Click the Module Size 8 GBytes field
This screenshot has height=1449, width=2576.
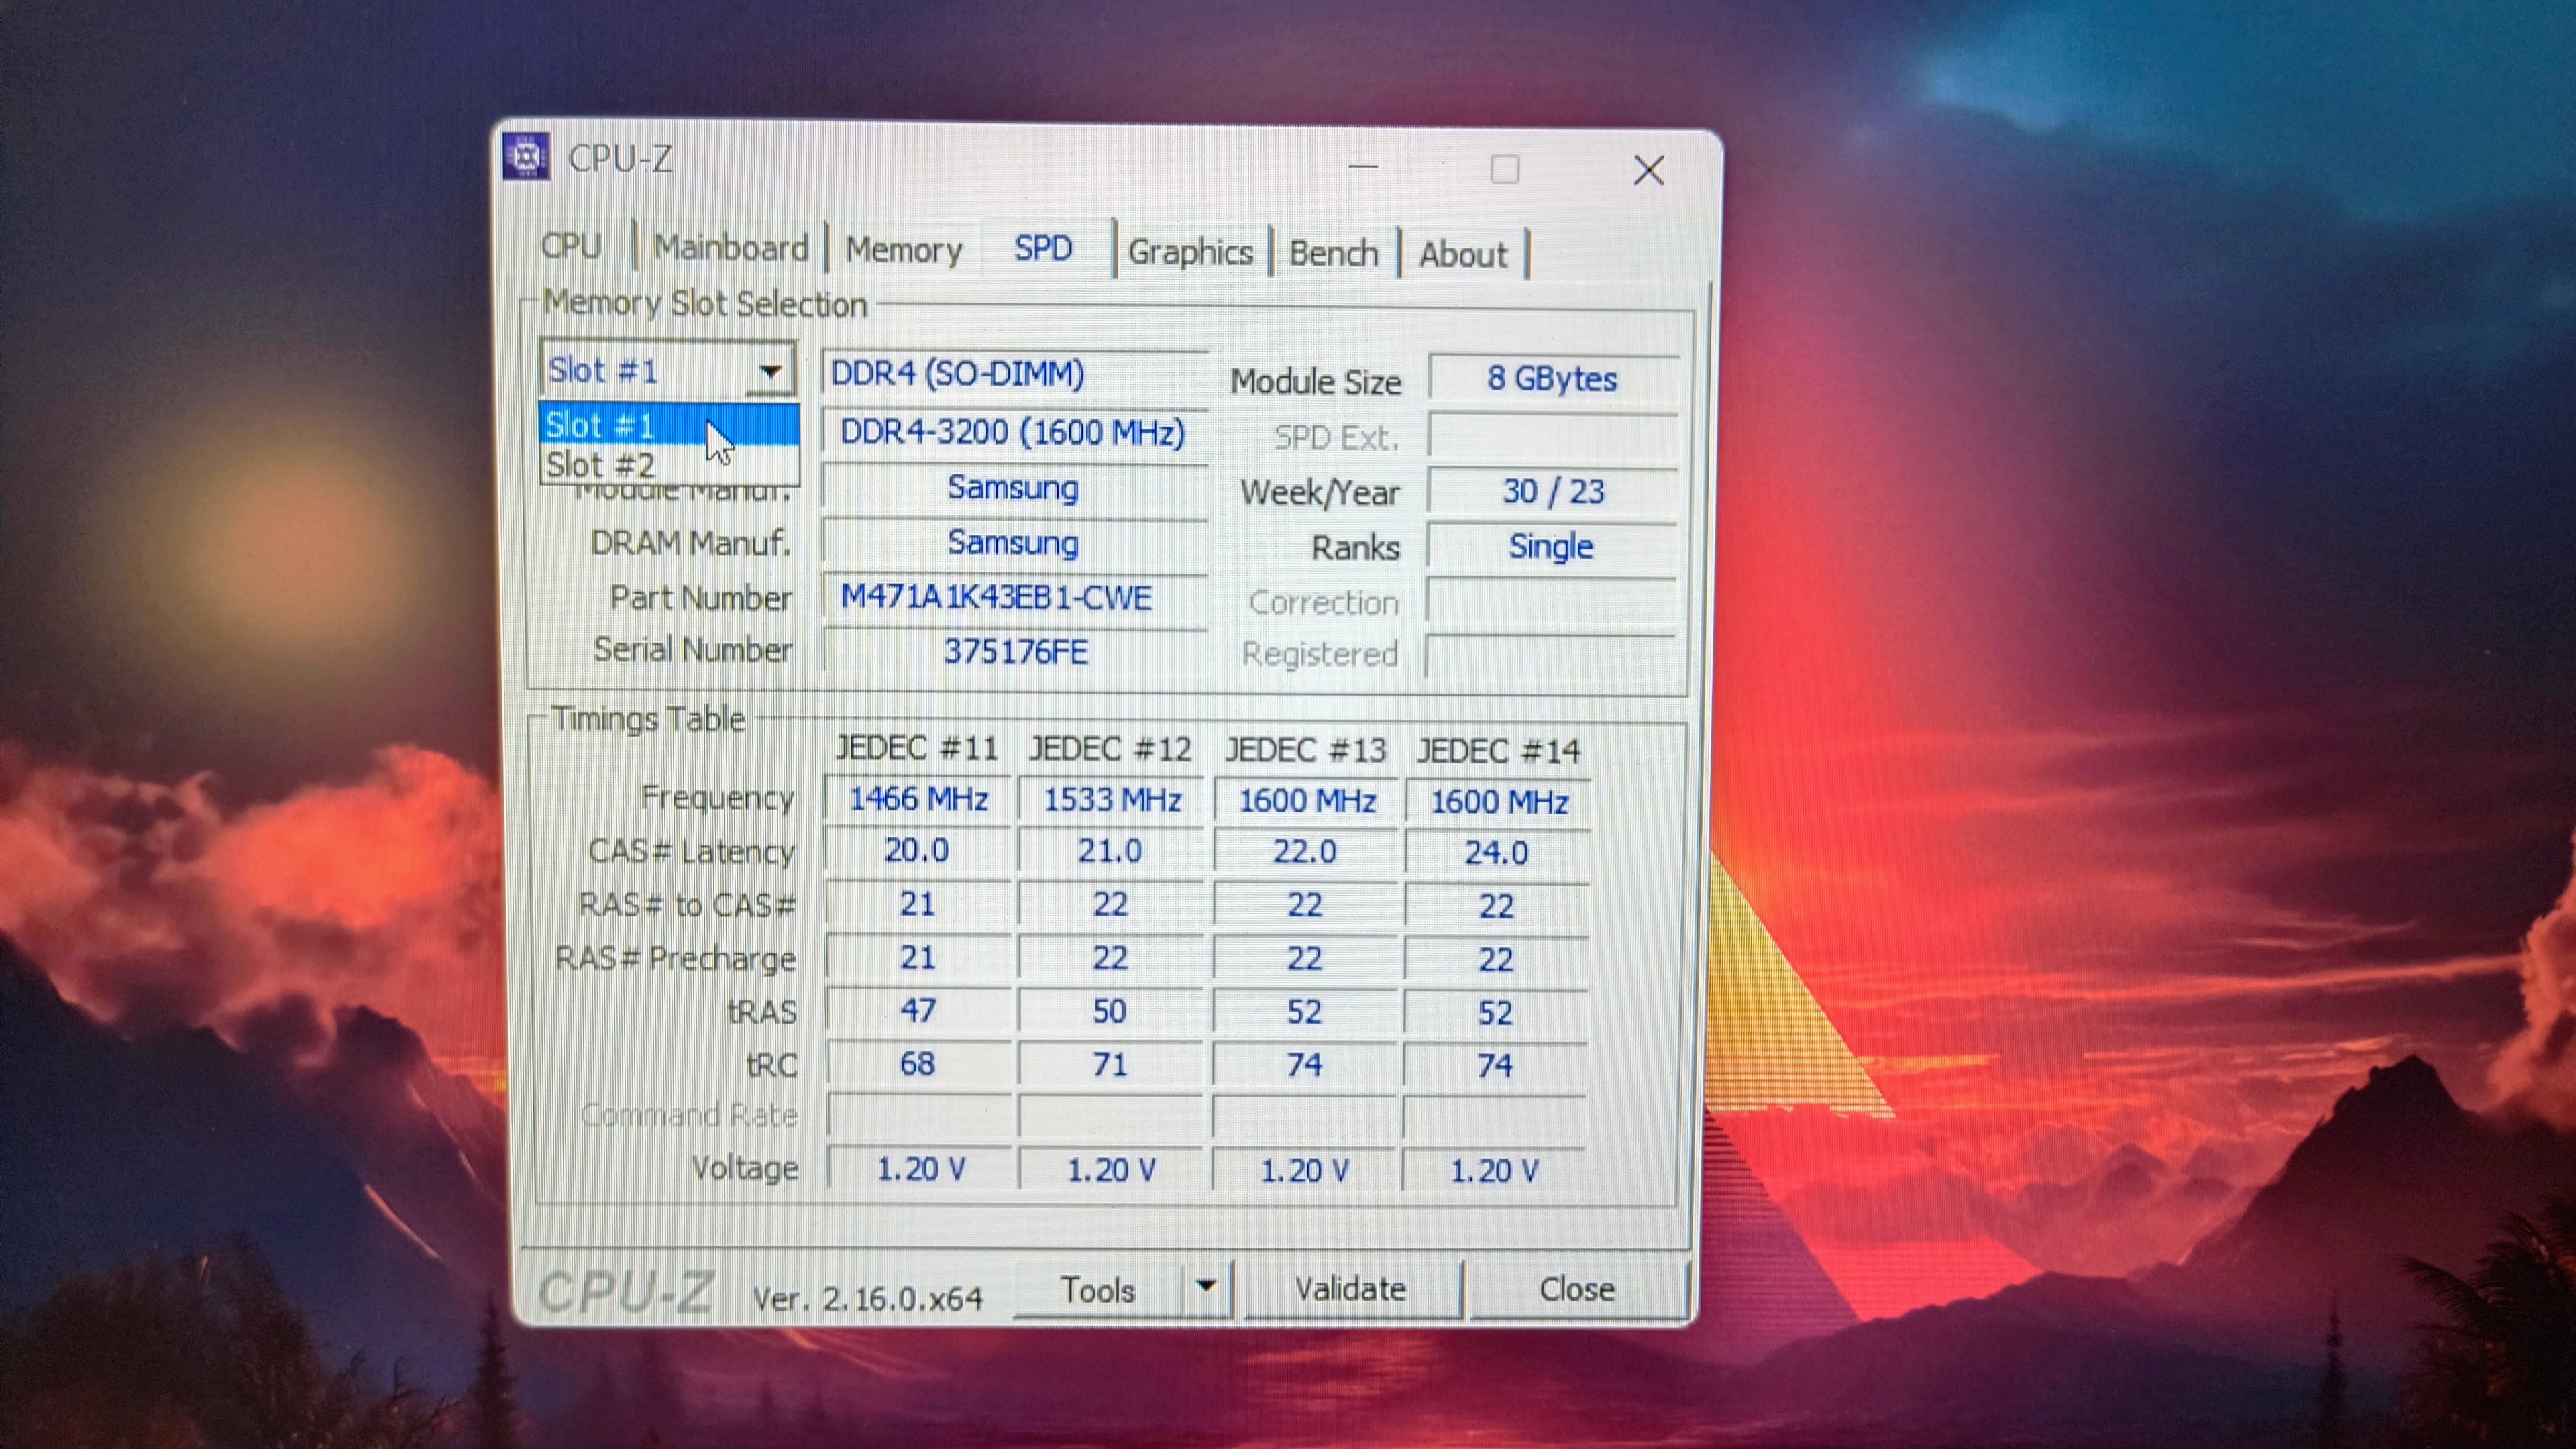tap(1551, 379)
